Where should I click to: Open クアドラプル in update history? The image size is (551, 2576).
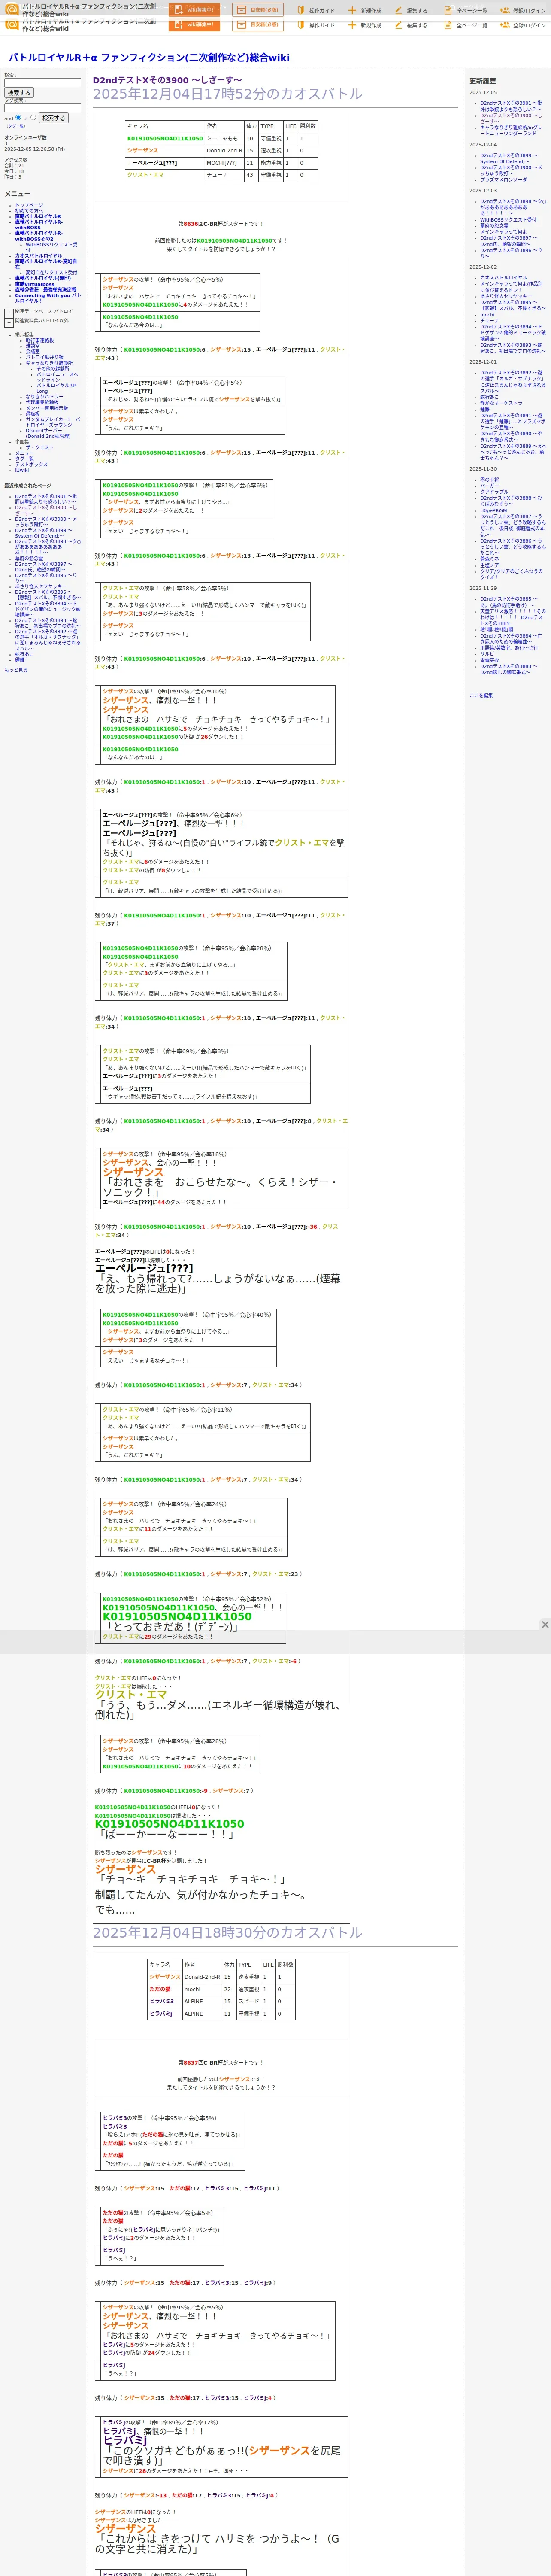[494, 492]
